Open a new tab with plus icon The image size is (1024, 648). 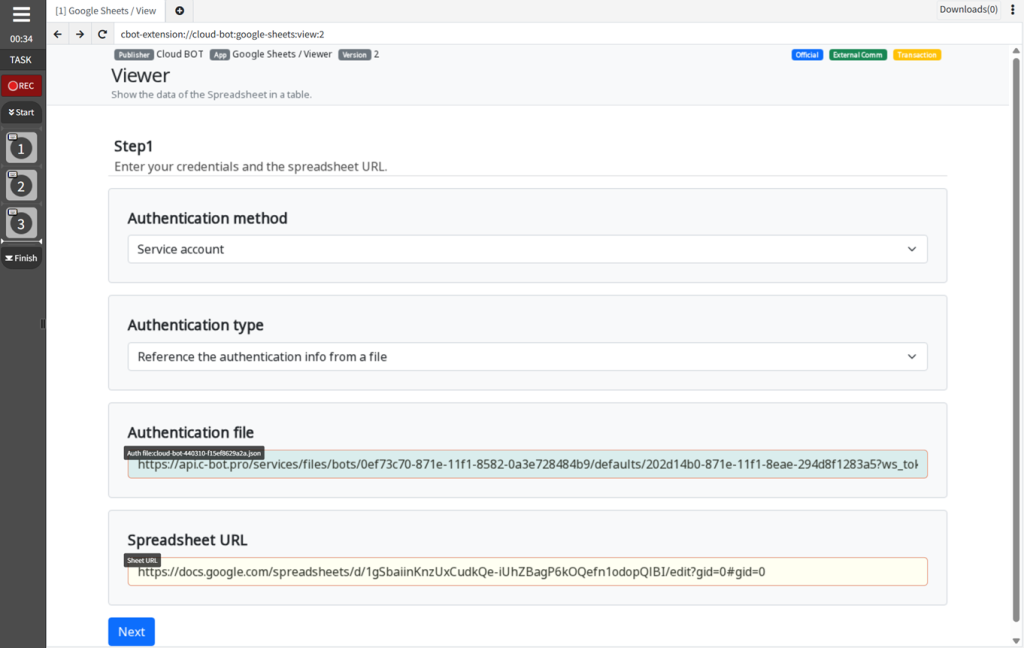click(x=180, y=10)
